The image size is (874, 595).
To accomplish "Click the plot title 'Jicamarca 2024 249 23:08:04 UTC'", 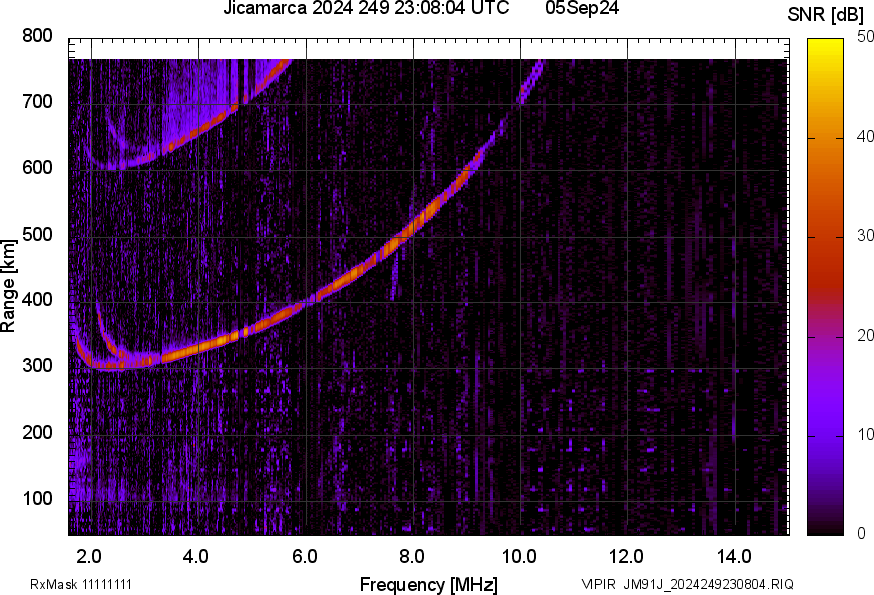I will coord(366,8).
